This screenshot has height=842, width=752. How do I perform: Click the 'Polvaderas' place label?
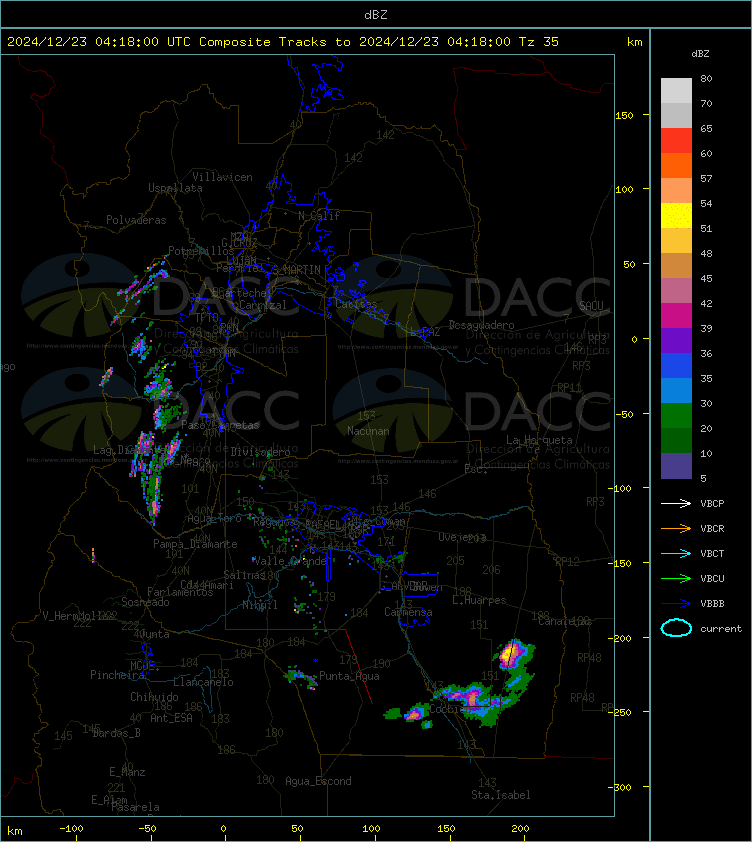[136, 220]
